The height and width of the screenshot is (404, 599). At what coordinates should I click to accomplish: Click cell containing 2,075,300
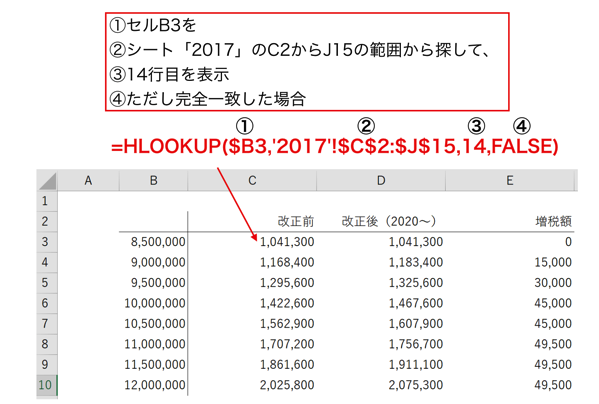[381, 385]
